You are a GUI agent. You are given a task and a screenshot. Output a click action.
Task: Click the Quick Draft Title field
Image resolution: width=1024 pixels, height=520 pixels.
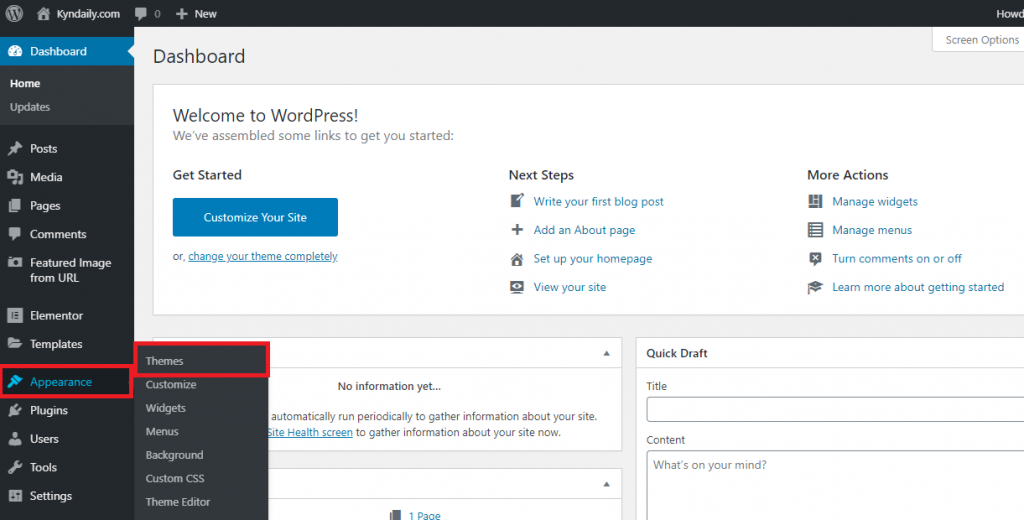(x=835, y=410)
